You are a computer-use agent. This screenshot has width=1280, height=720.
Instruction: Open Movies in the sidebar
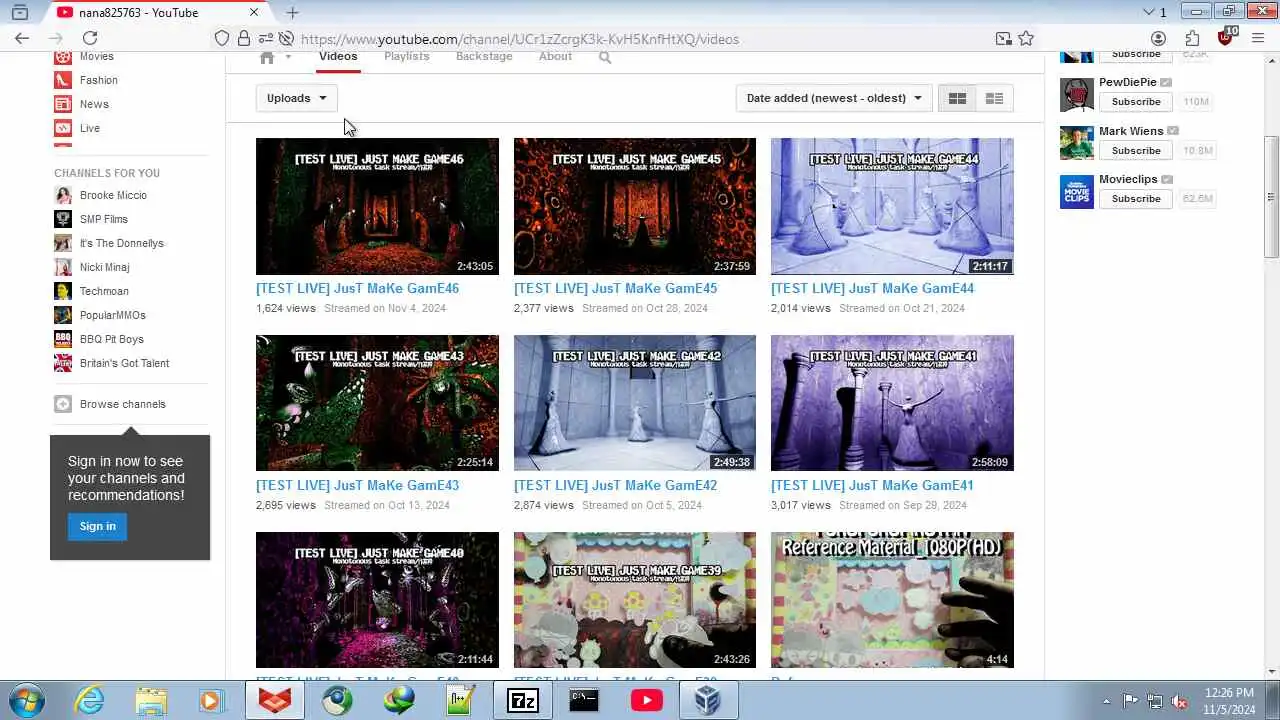[x=97, y=56]
